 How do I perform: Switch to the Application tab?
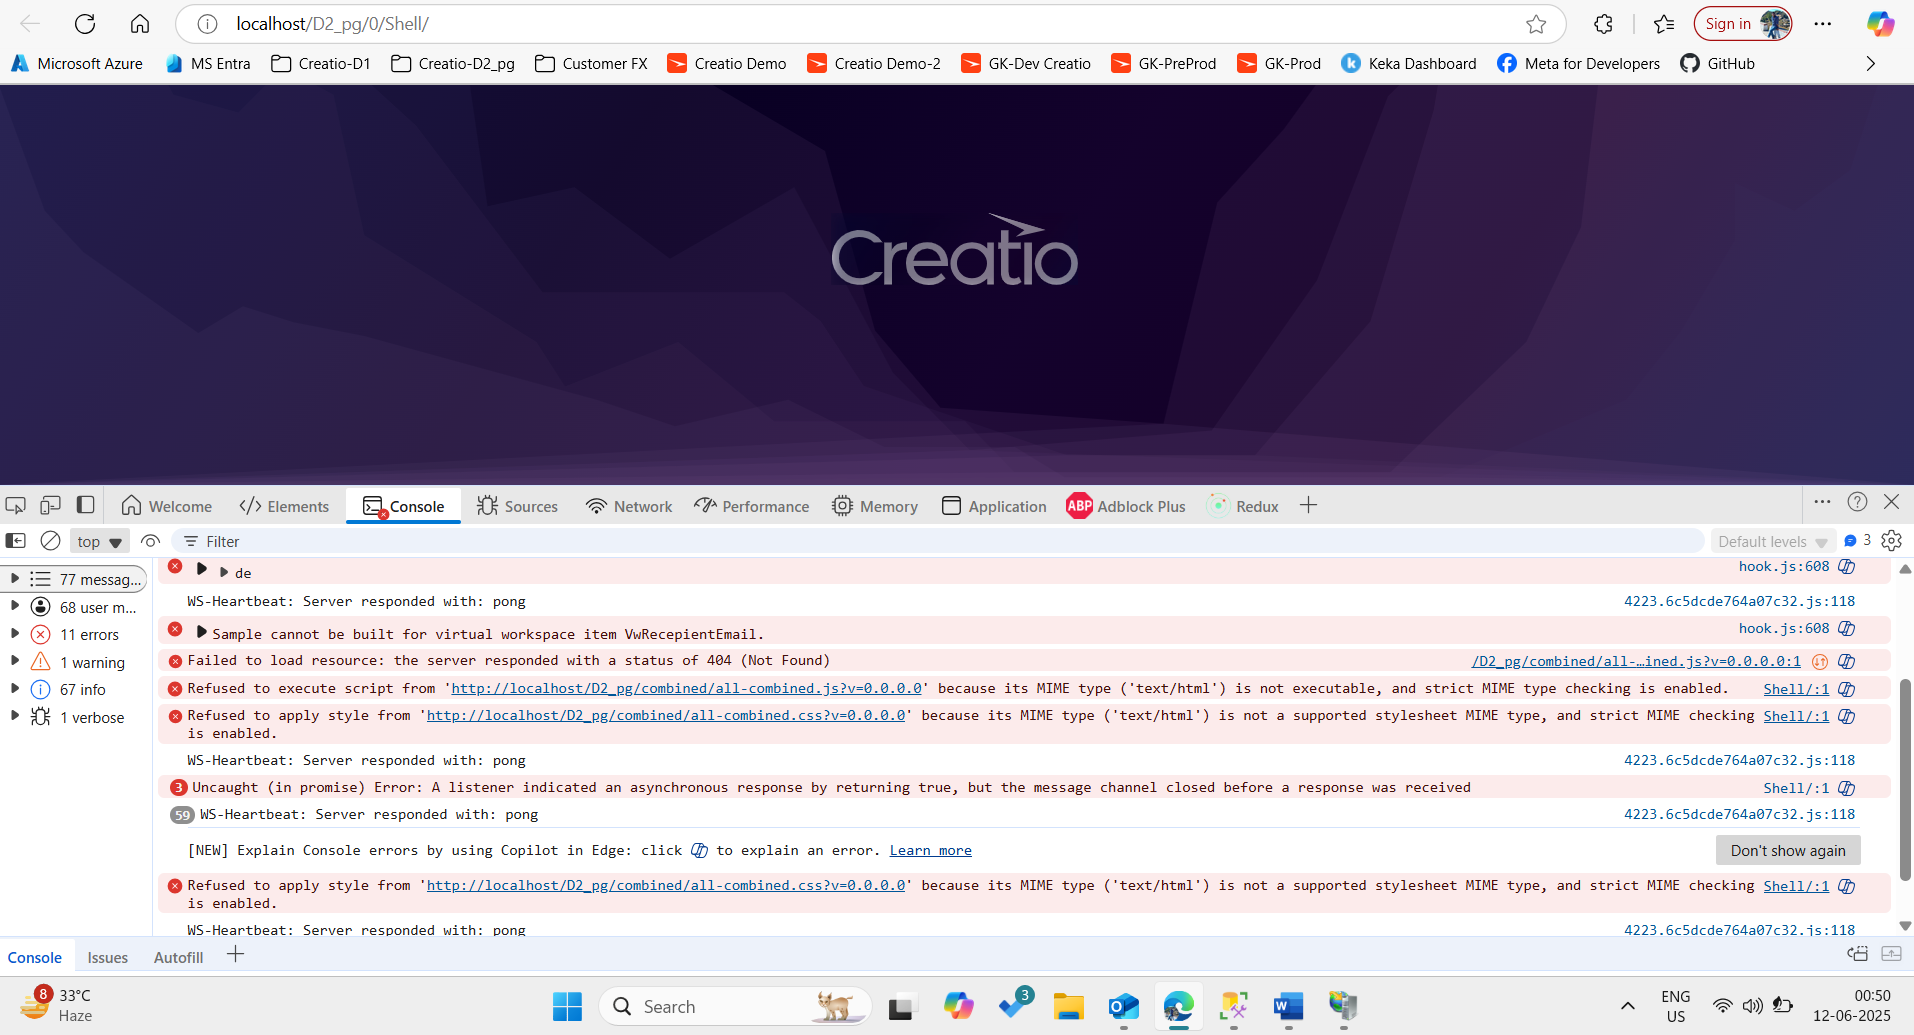click(994, 506)
